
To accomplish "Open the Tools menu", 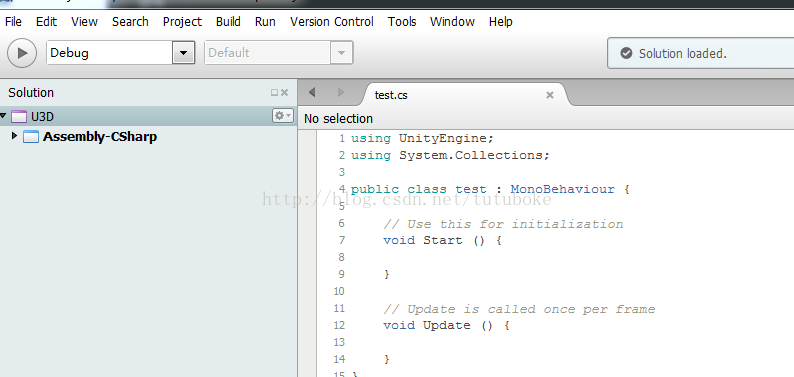I will tap(402, 22).
